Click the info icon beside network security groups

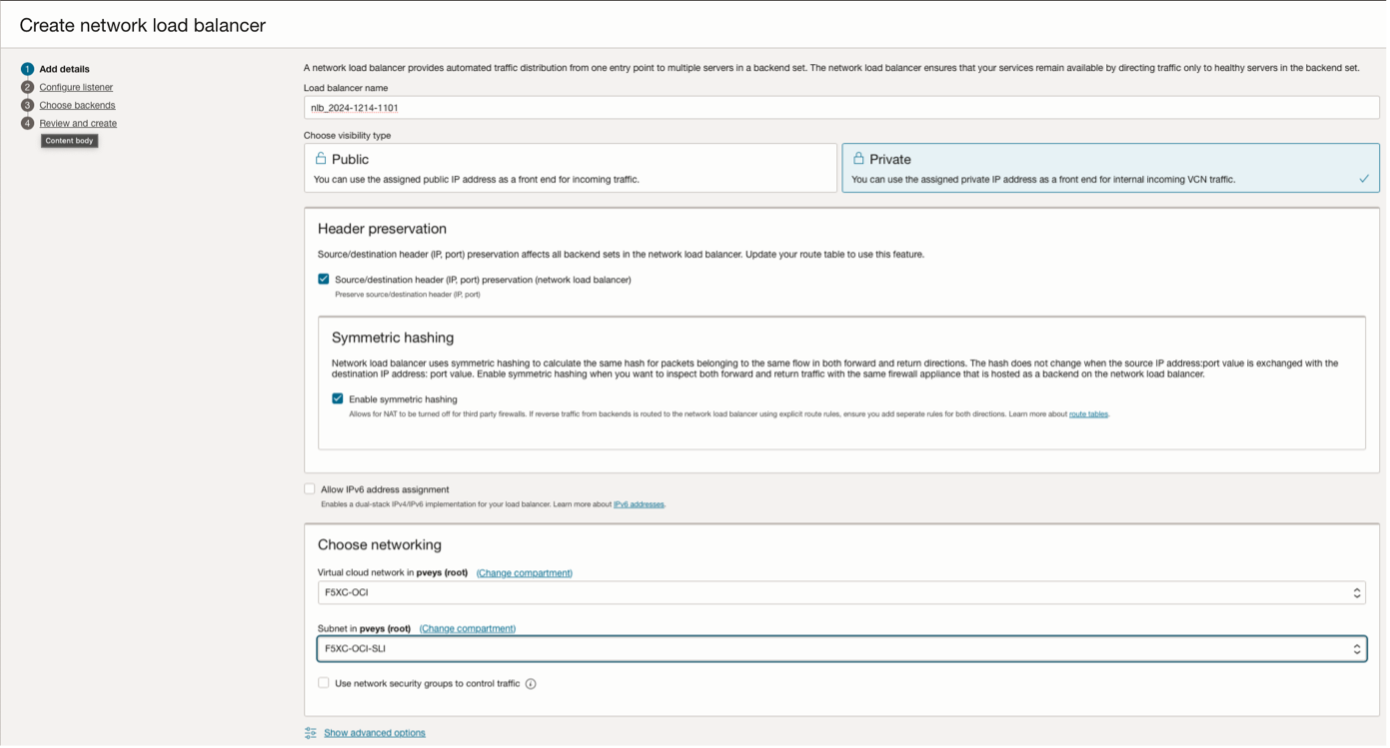[x=531, y=684]
